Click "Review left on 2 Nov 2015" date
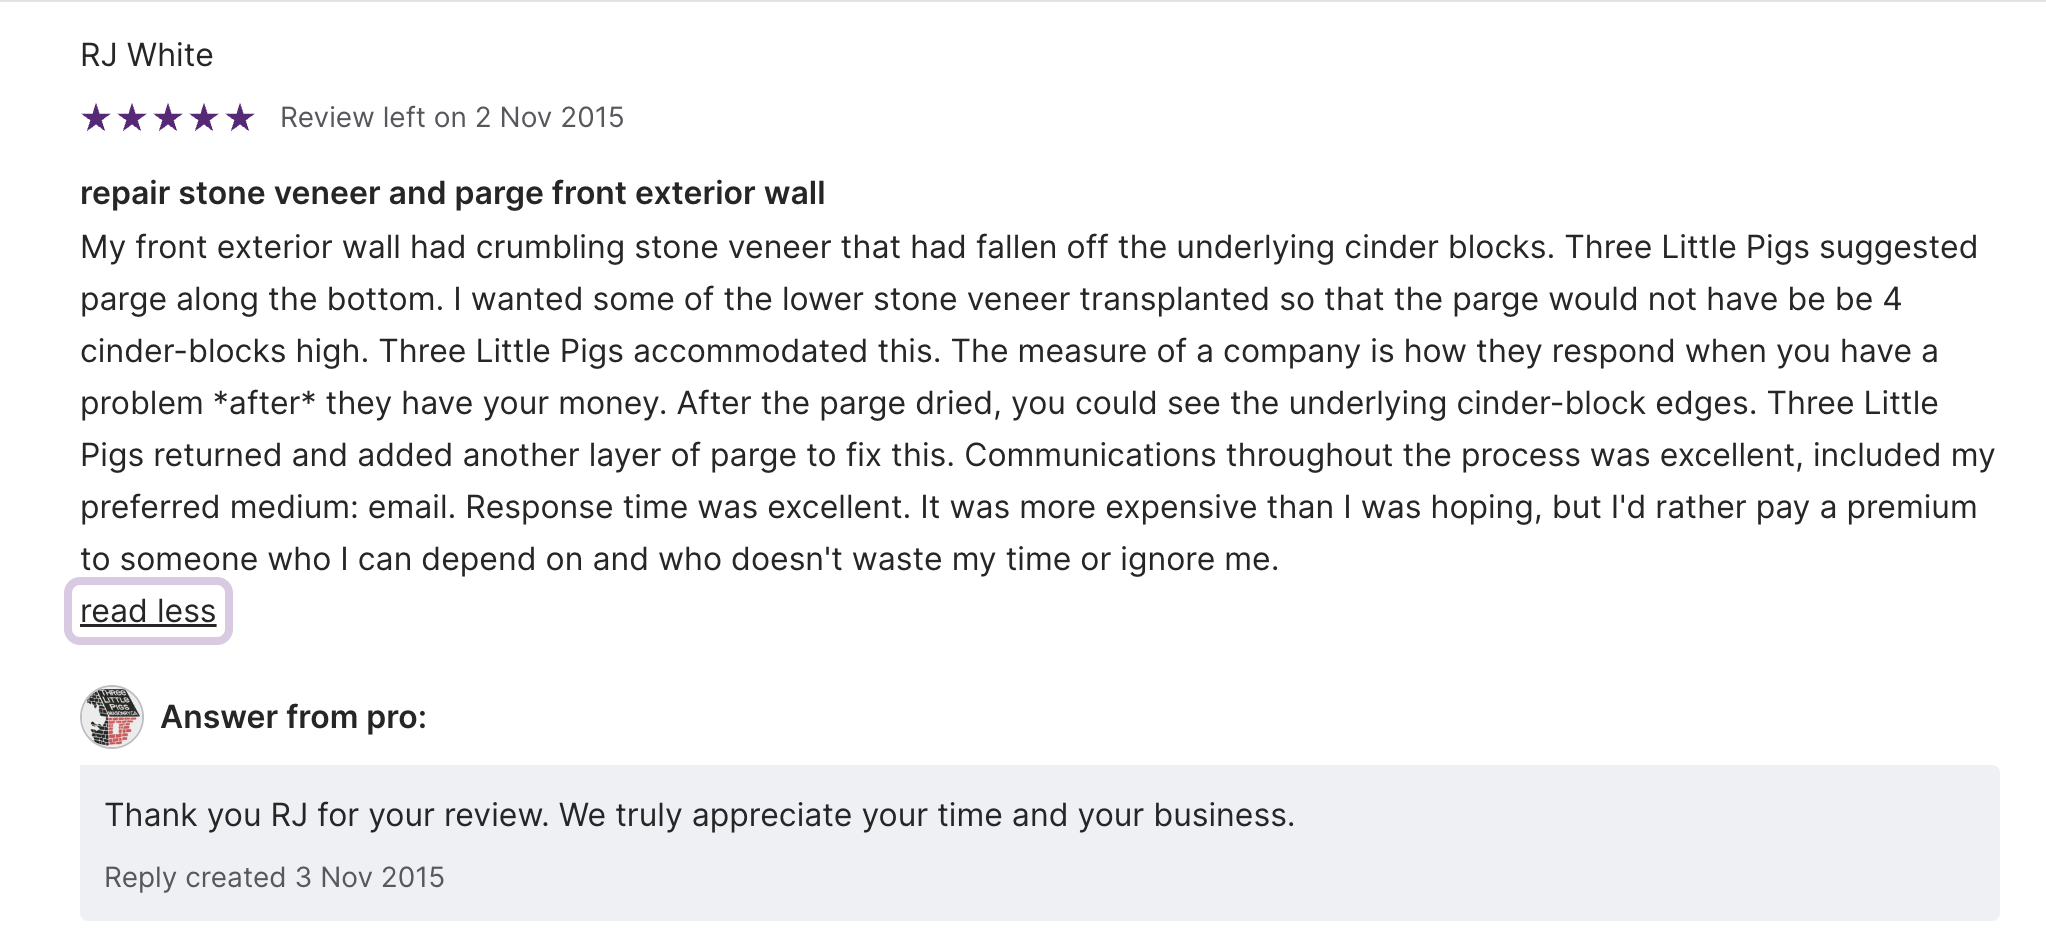2046x940 pixels. click(x=452, y=118)
